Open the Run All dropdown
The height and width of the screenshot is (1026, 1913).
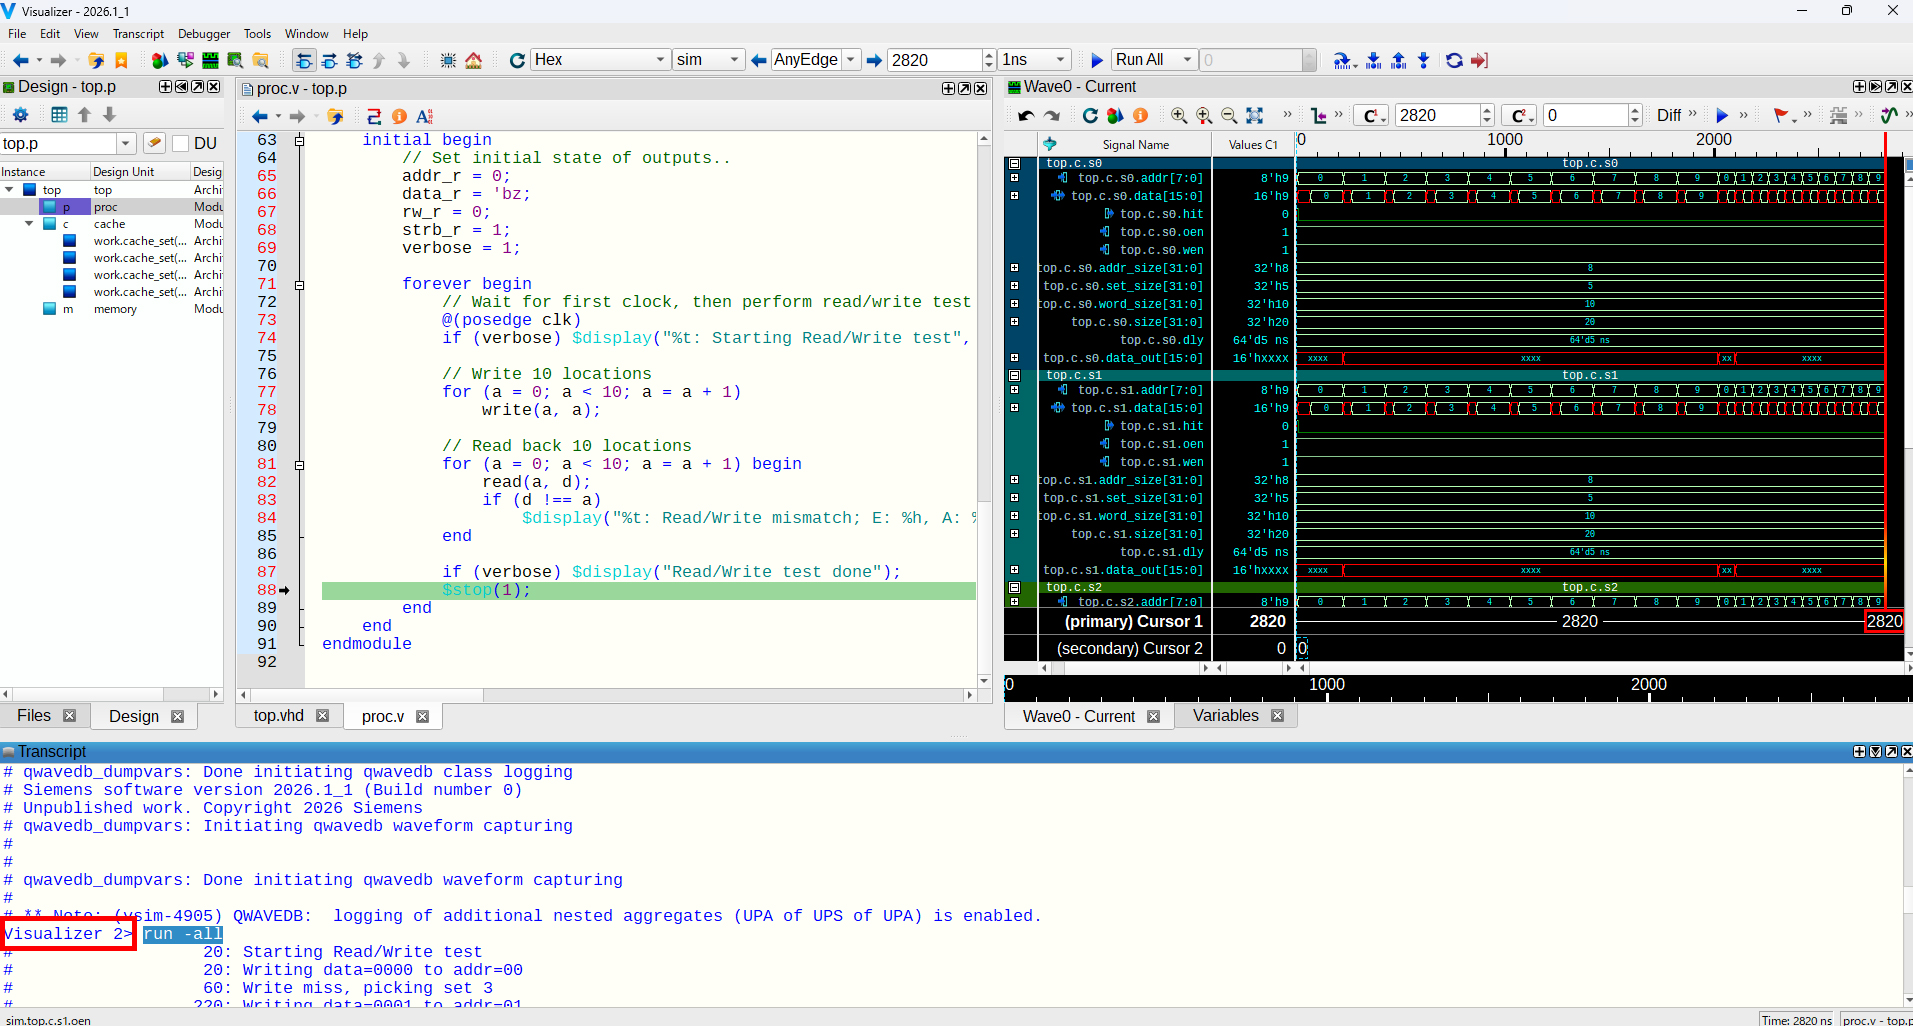tap(1154, 60)
